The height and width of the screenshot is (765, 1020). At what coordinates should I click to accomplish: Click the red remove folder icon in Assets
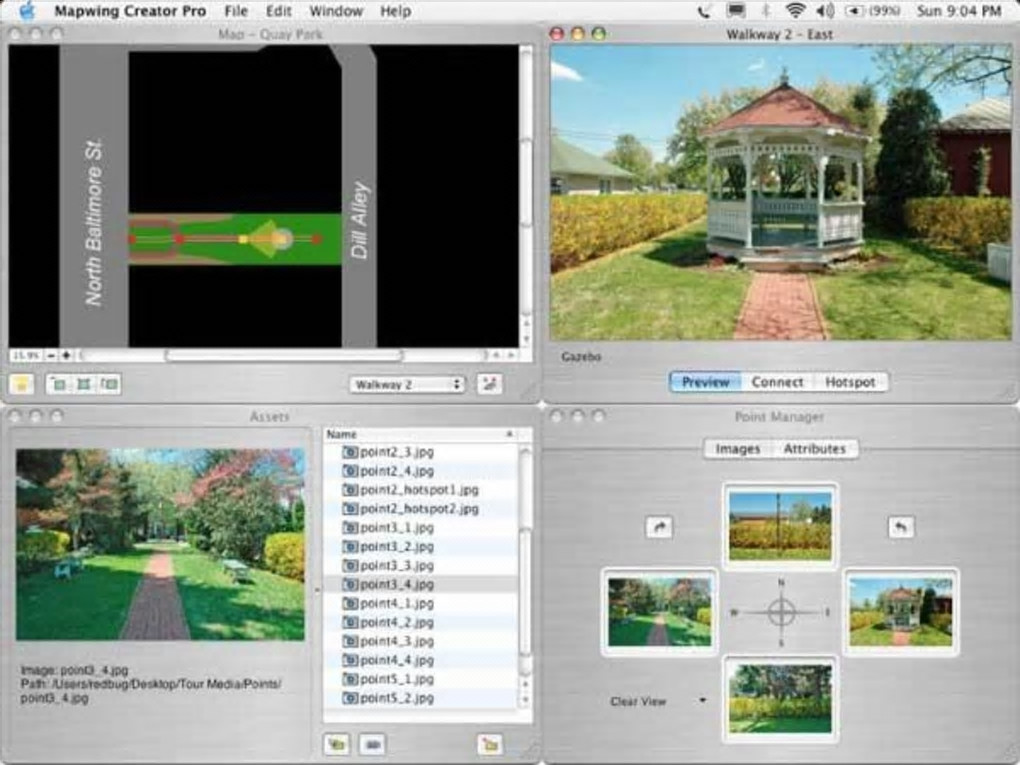tap(490, 744)
